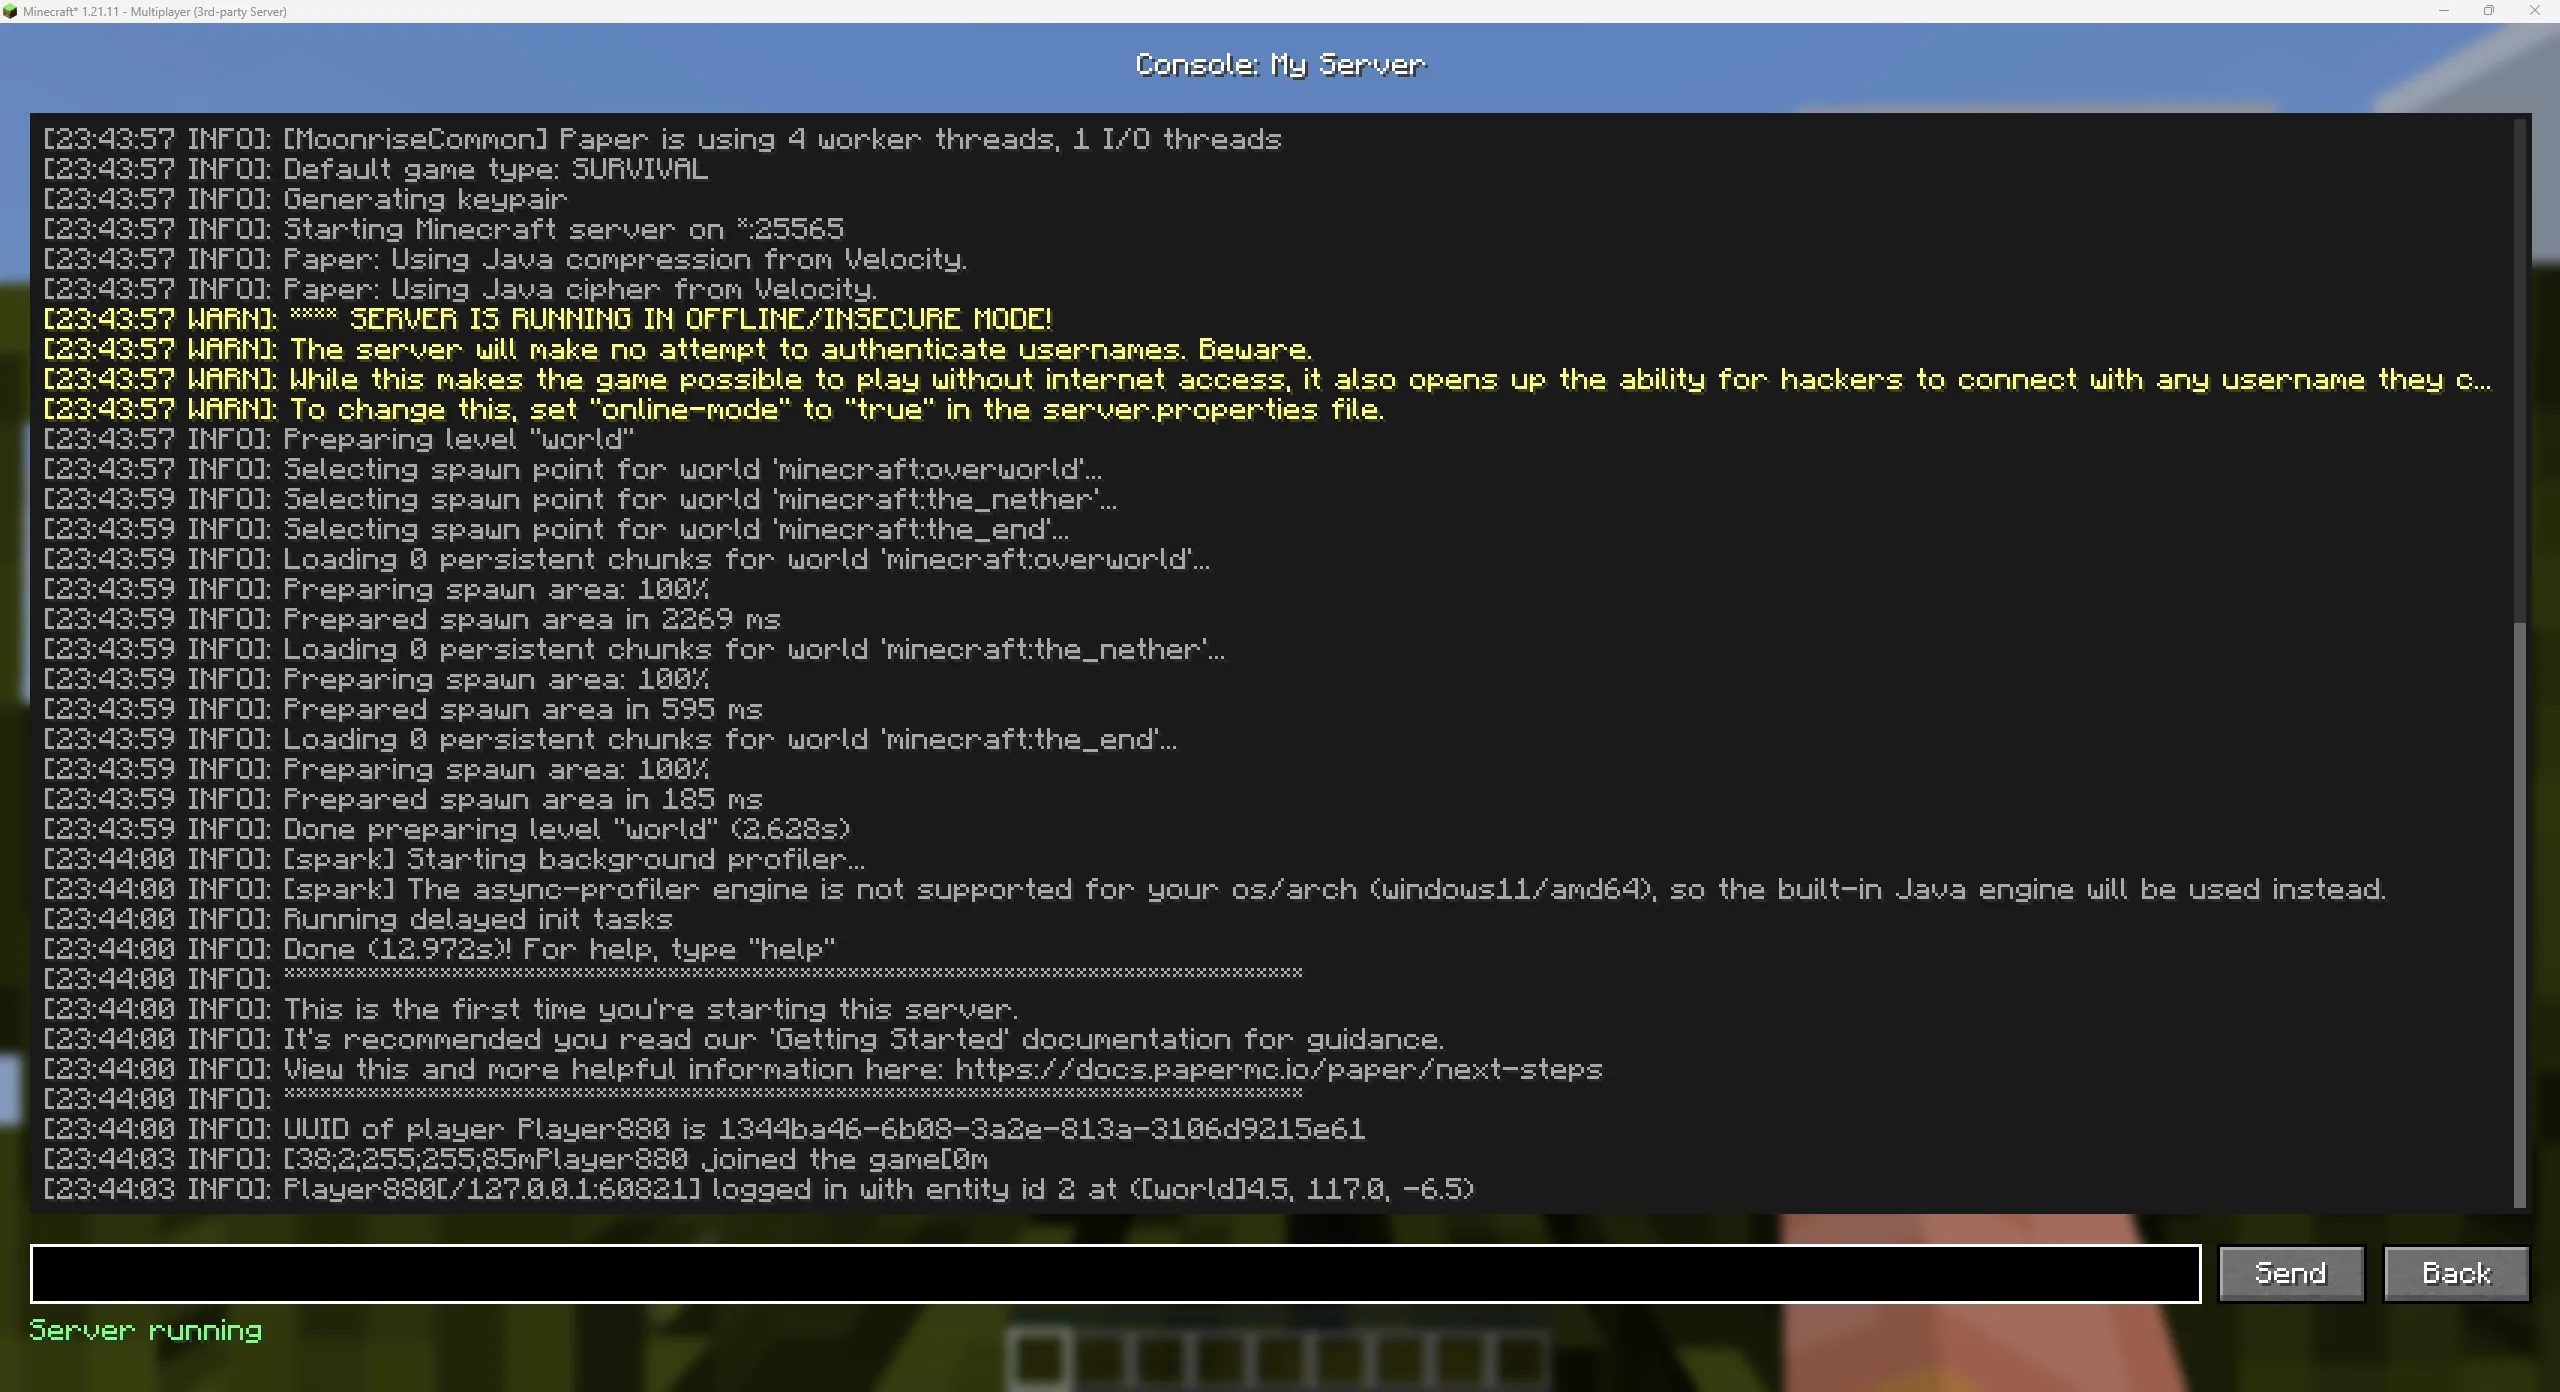Click the 'Paper: Using Java compression from Velocity.' line

(505, 259)
